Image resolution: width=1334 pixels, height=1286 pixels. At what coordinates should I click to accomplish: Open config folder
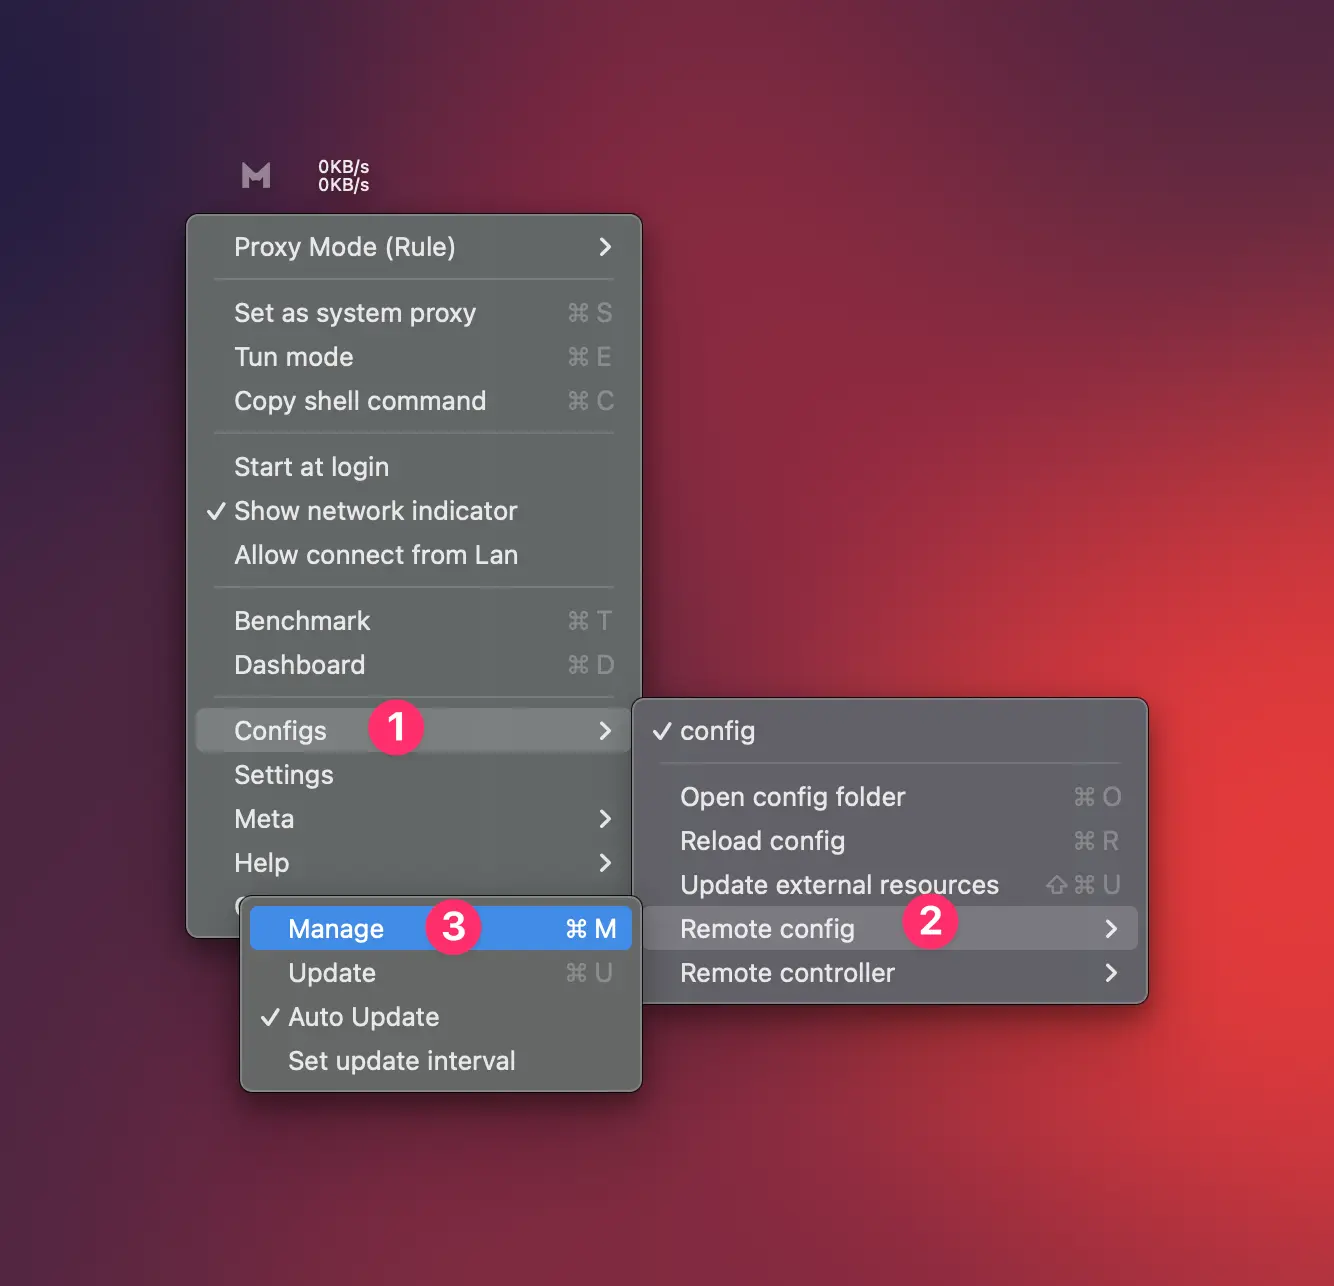(792, 797)
